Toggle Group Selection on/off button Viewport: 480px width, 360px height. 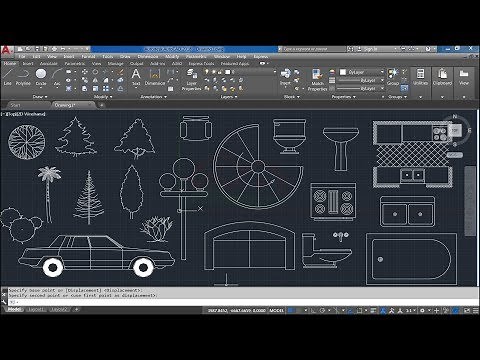404,88
